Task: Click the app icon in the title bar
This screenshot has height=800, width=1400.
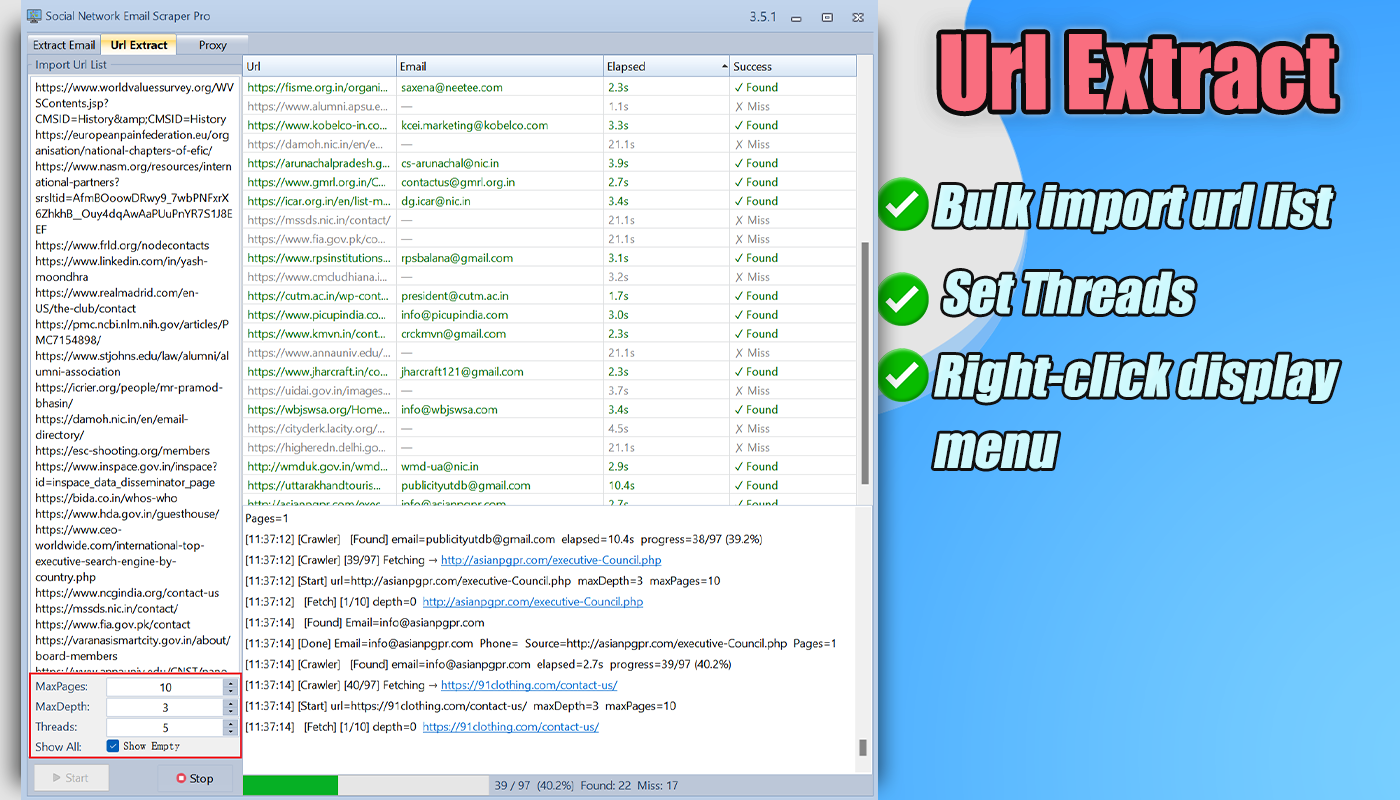Action: point(34,17)
